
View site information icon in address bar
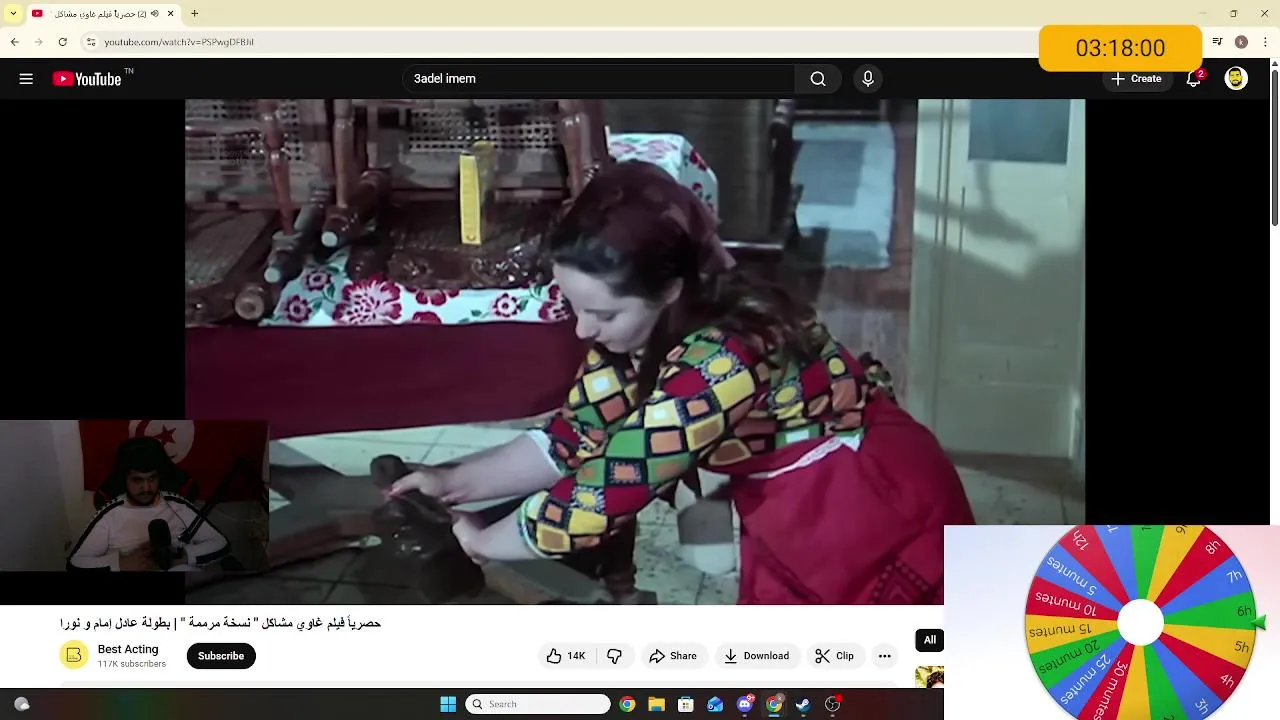coord(90,42)
